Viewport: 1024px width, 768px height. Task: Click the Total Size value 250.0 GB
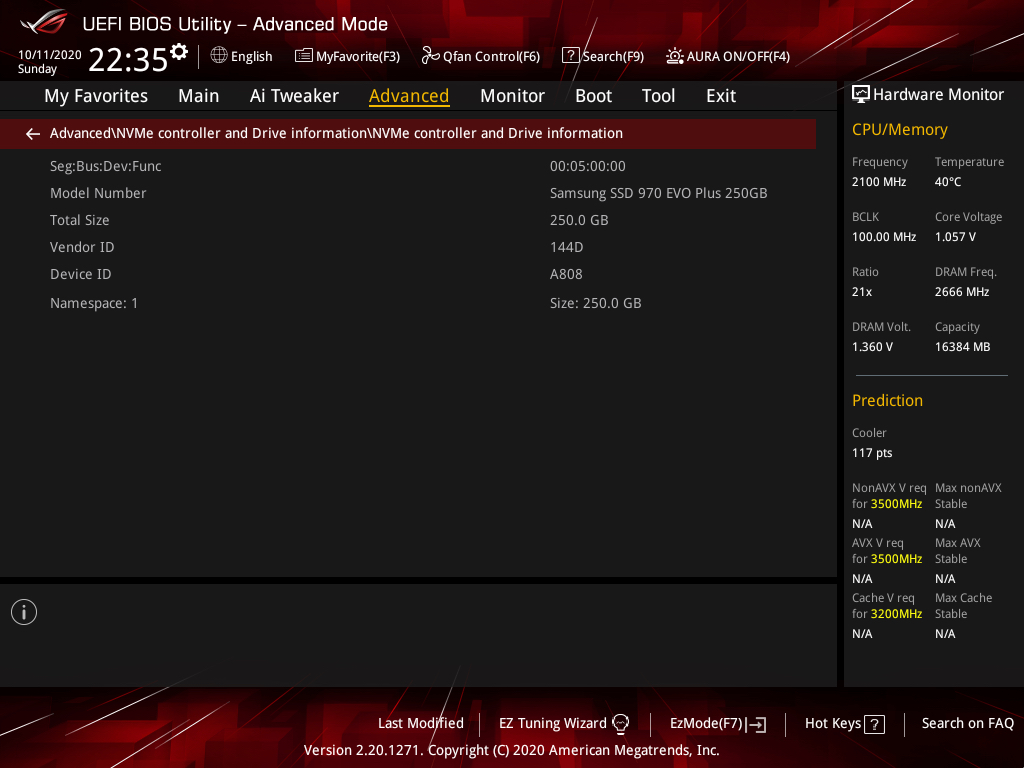pos(579,220)
